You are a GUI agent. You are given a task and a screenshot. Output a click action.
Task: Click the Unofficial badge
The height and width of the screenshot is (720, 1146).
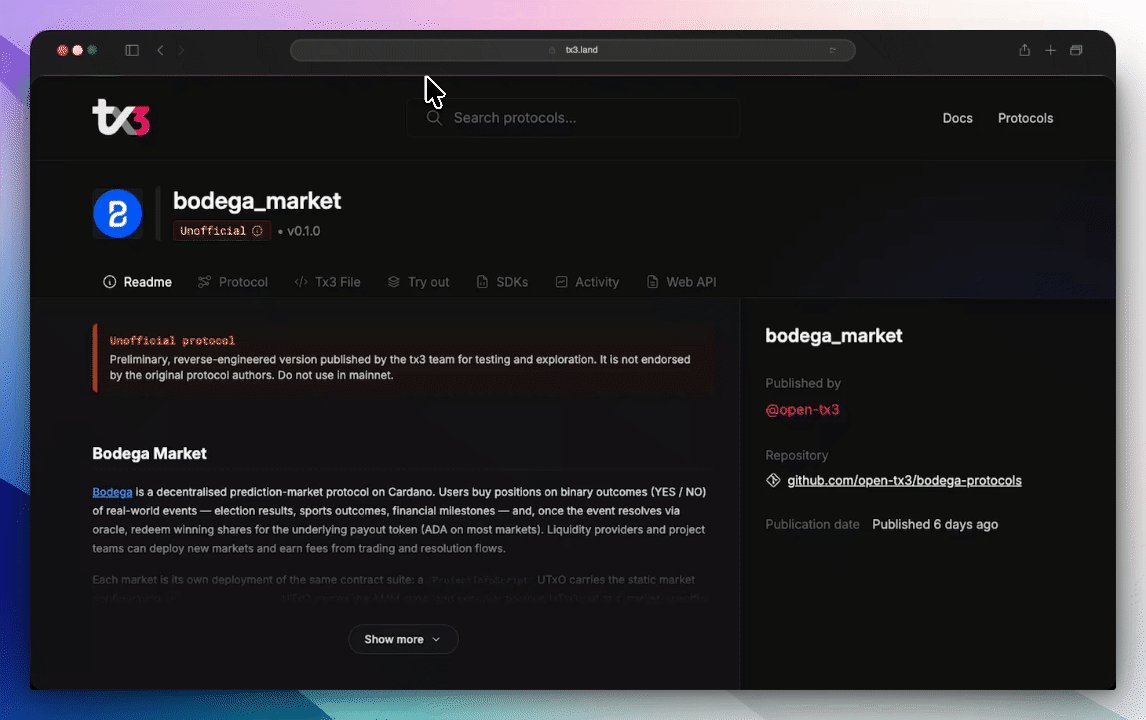[x=221, y=231]
